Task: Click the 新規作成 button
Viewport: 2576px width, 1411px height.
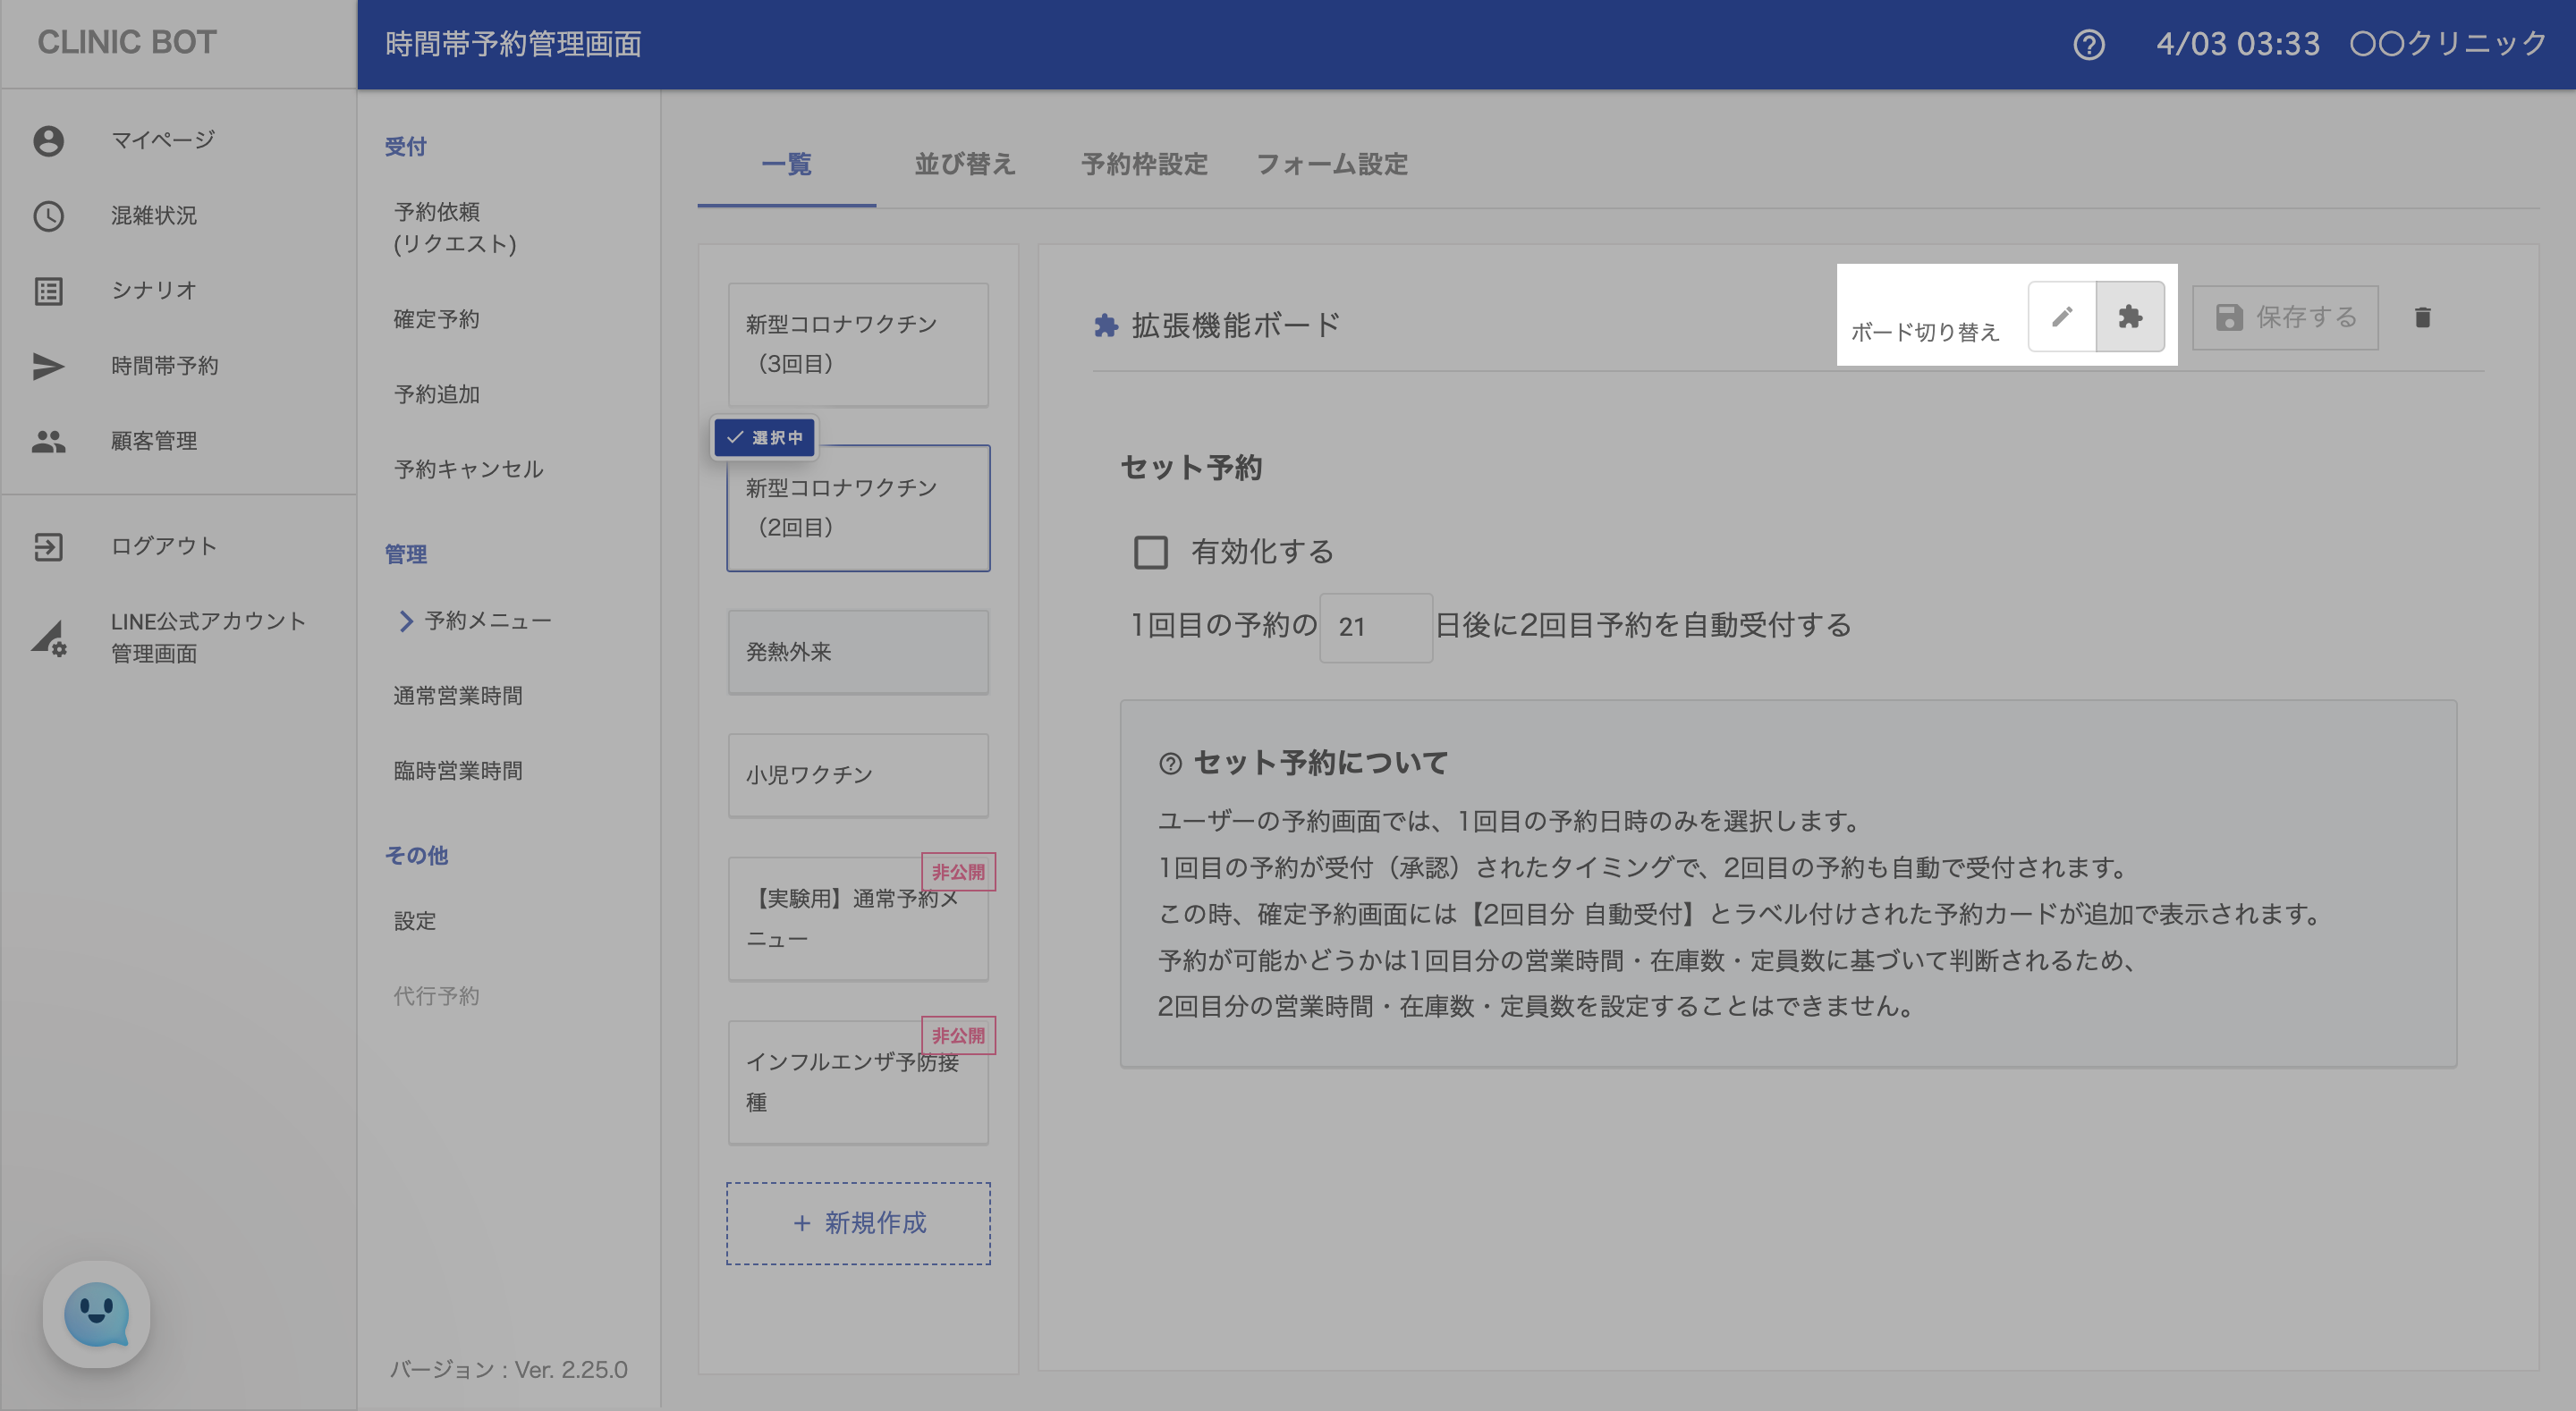Action: (858, 1223)
